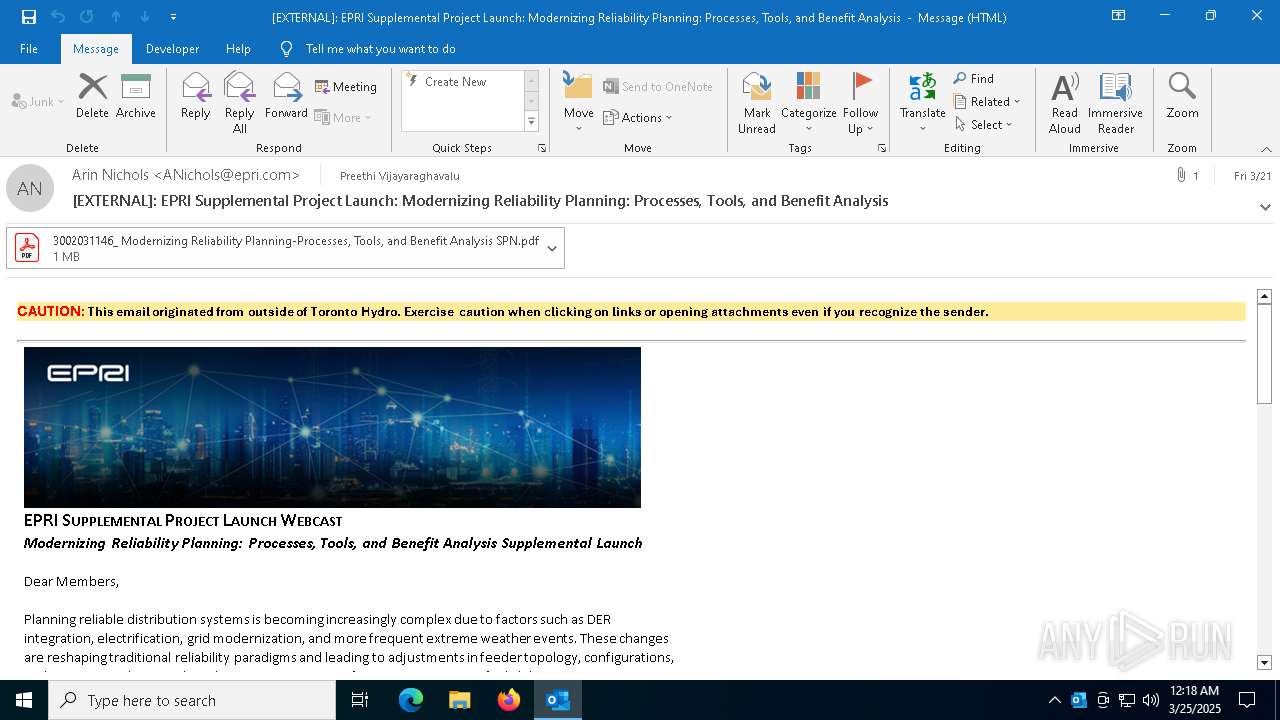1280x720 pixels.
Task: Click the Zoom magnifier button
Action: click(1182, 96)
